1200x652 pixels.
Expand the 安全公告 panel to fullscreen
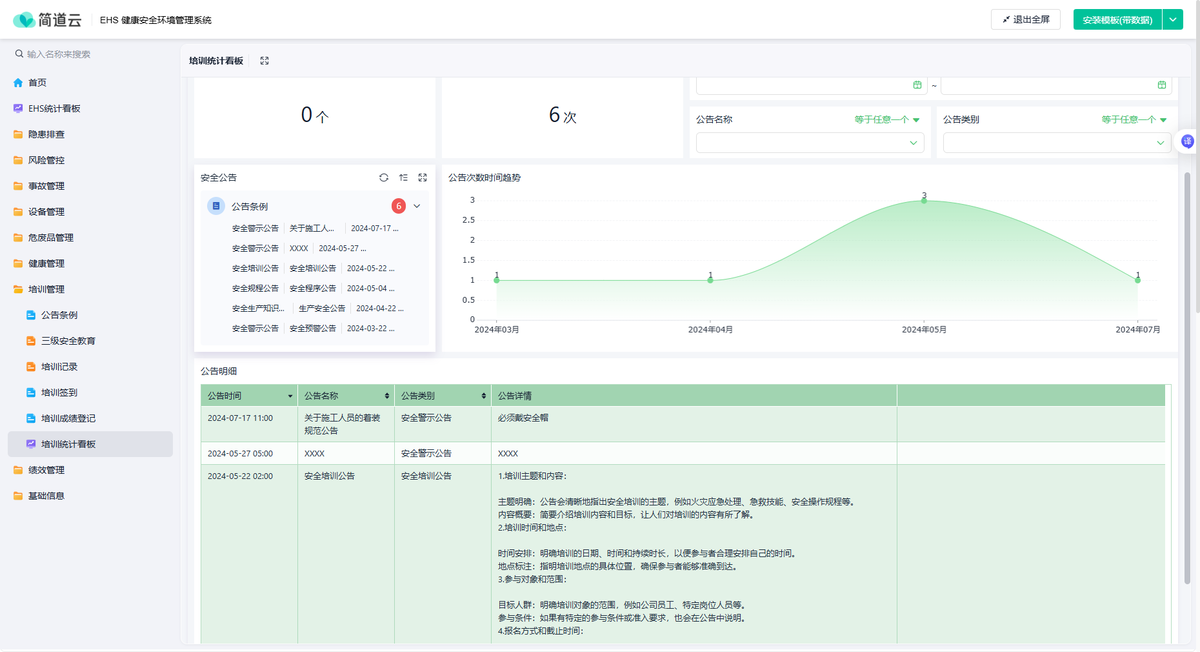(423, 177)
